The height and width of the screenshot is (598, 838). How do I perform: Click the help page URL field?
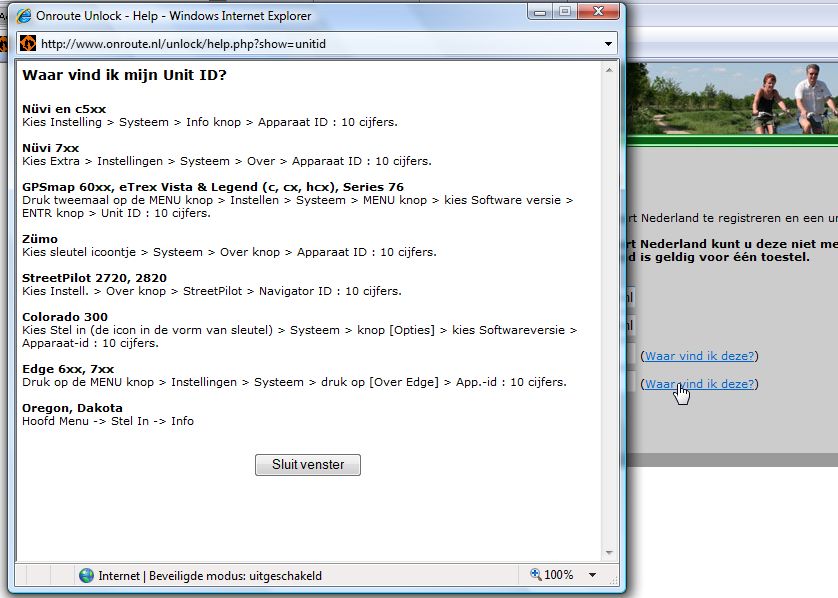pyautogui.click(x=318, y=44)
